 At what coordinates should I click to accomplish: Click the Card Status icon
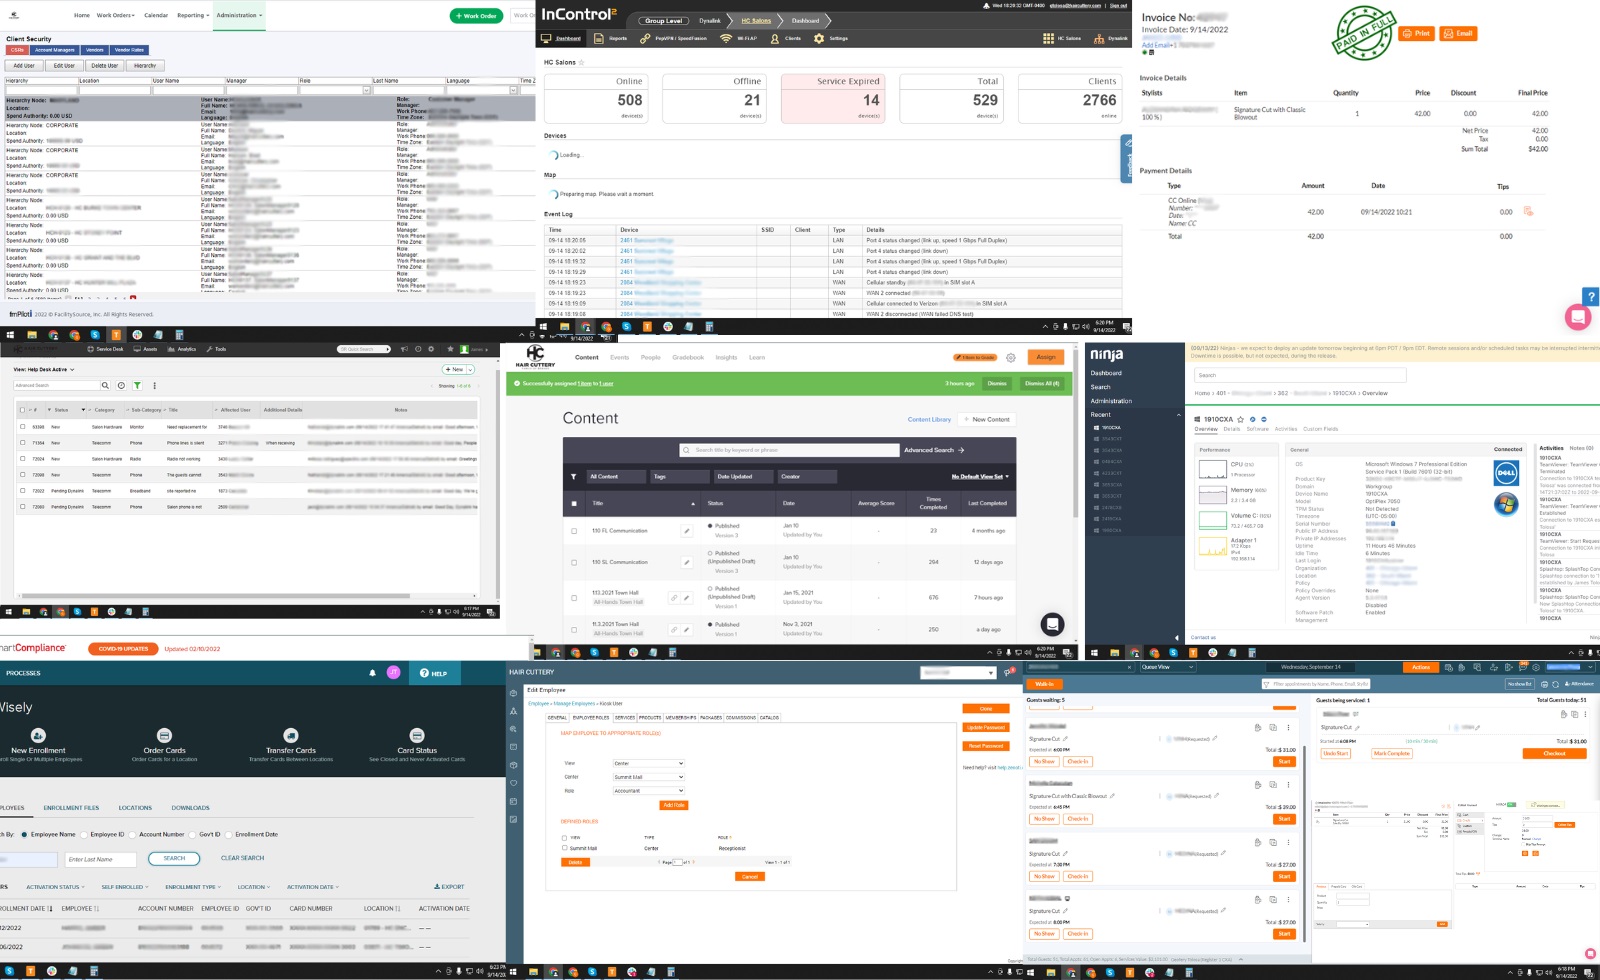(417, 736)
